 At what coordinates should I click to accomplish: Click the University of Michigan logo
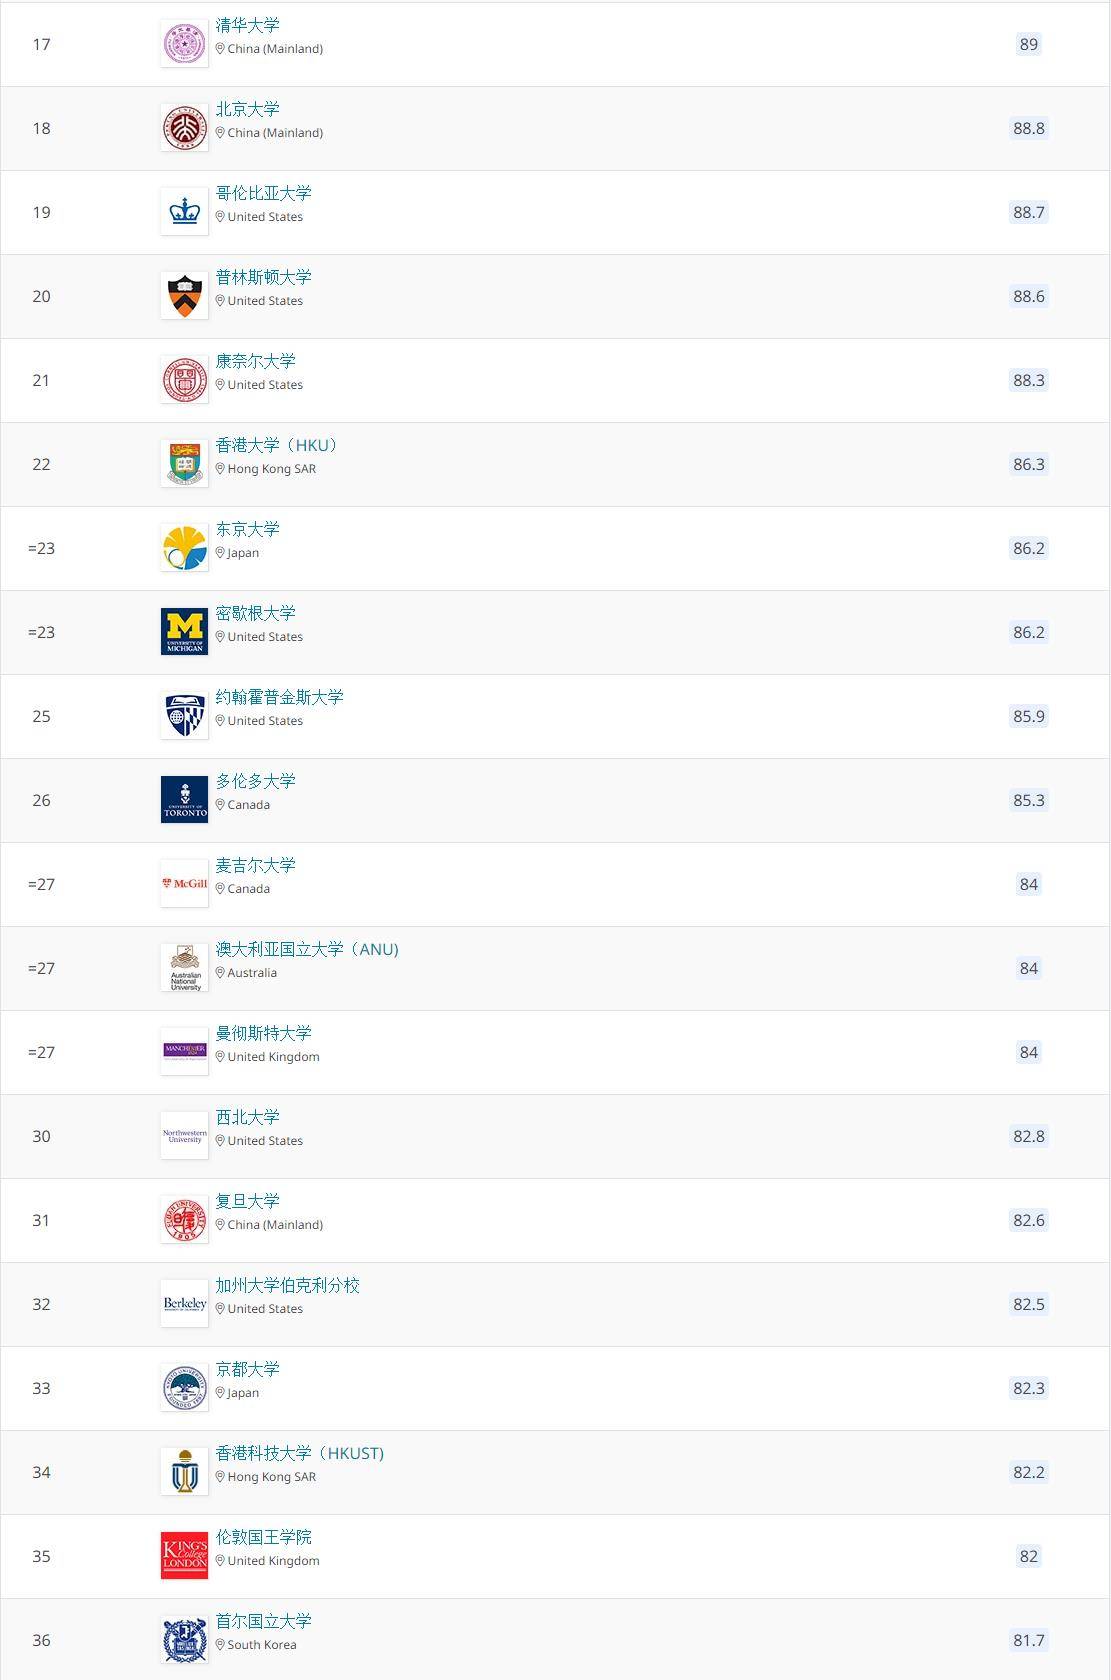click(184, 632)
